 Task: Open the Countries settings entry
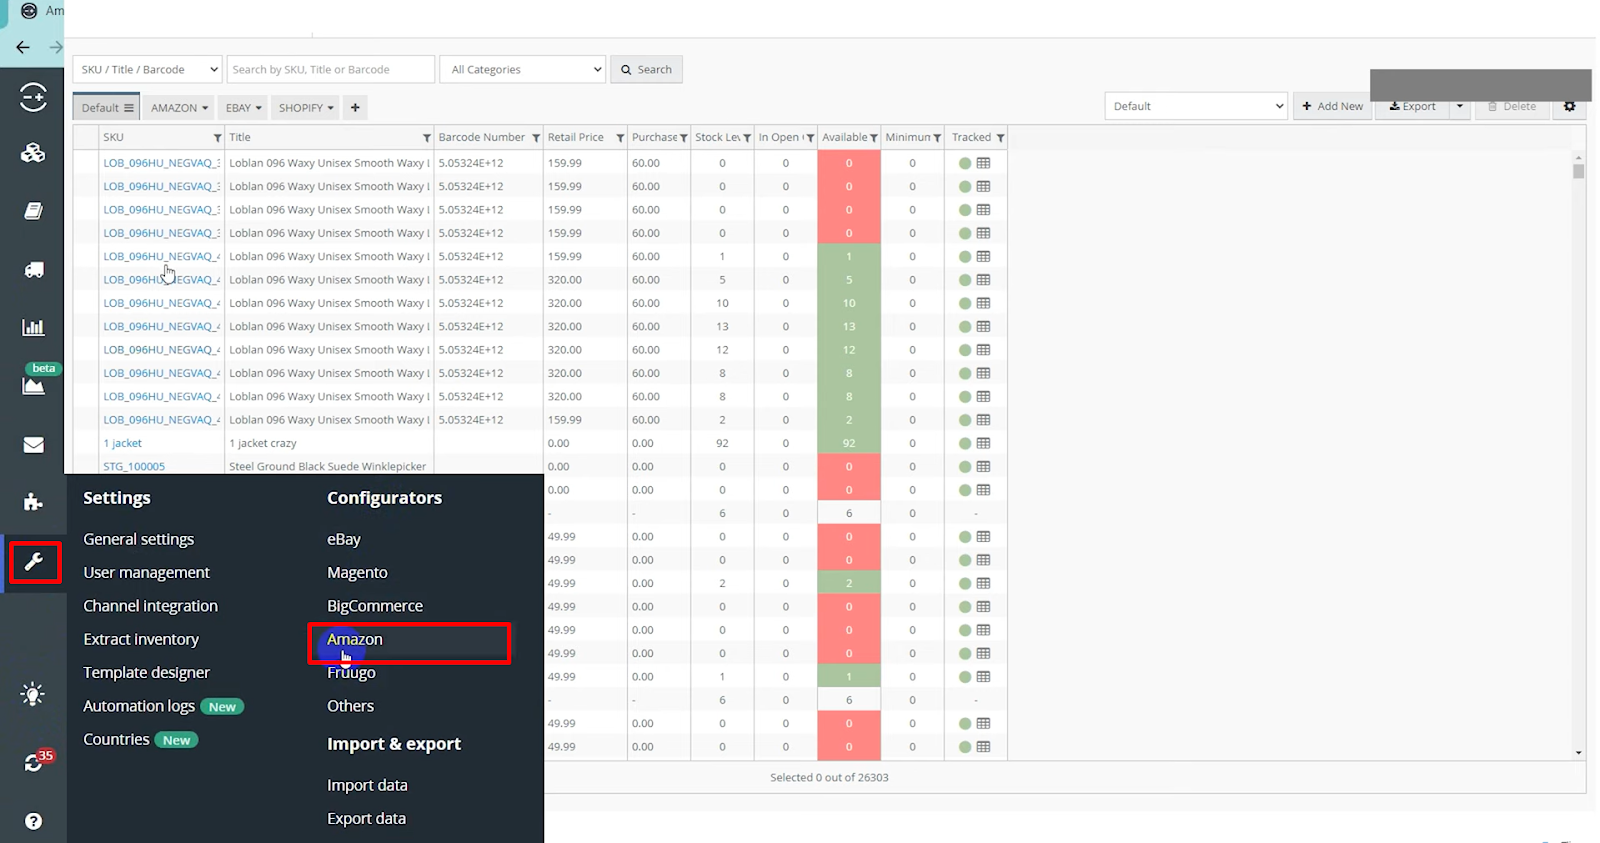[116, 739]
